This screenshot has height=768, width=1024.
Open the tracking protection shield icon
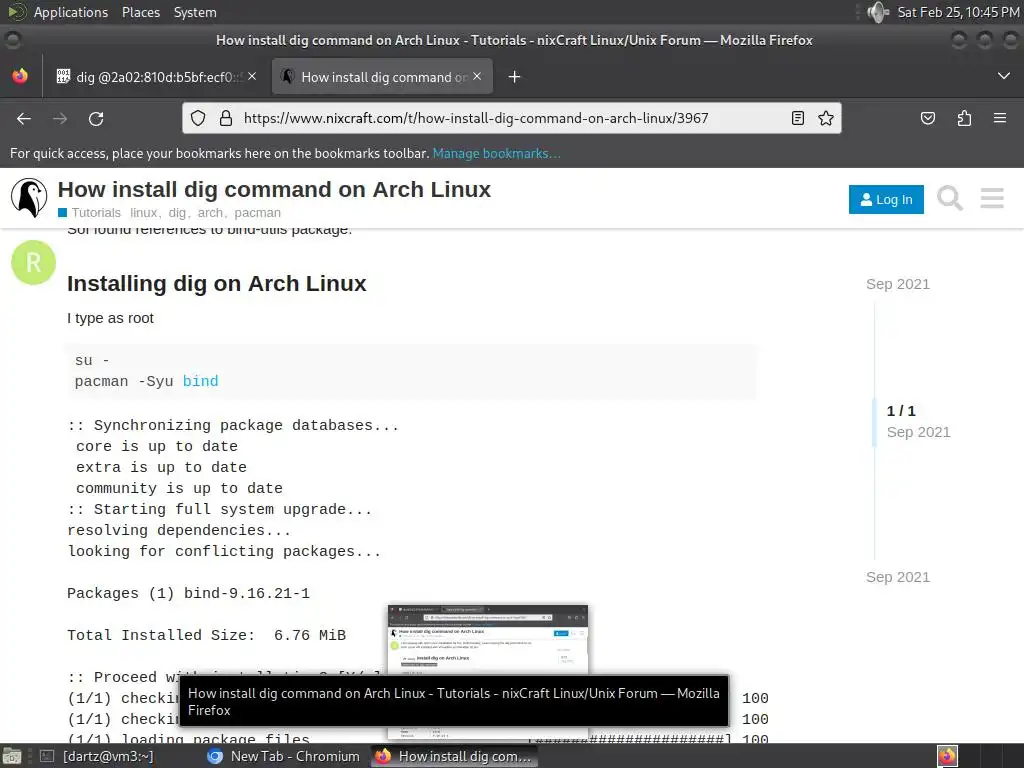pos(198,118)
